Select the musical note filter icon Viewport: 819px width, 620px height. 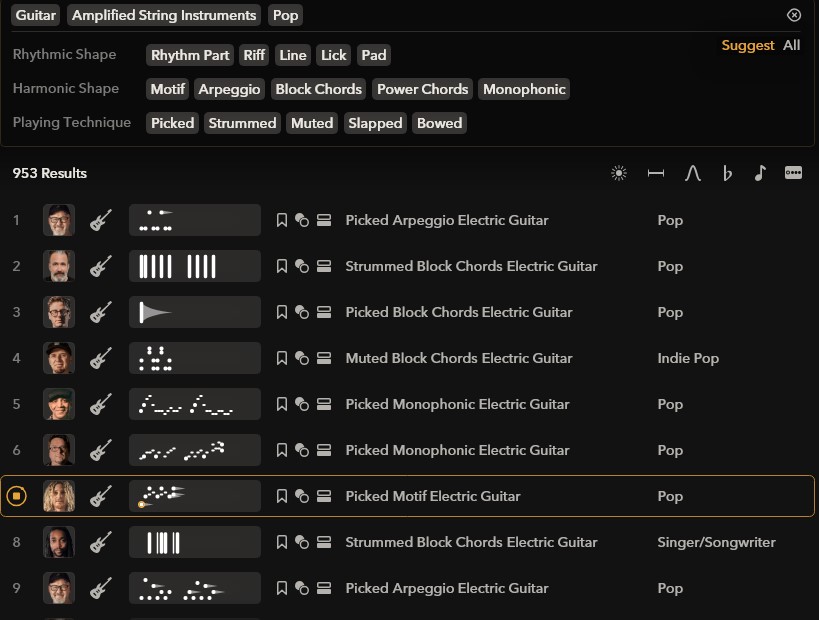(760, 173)
